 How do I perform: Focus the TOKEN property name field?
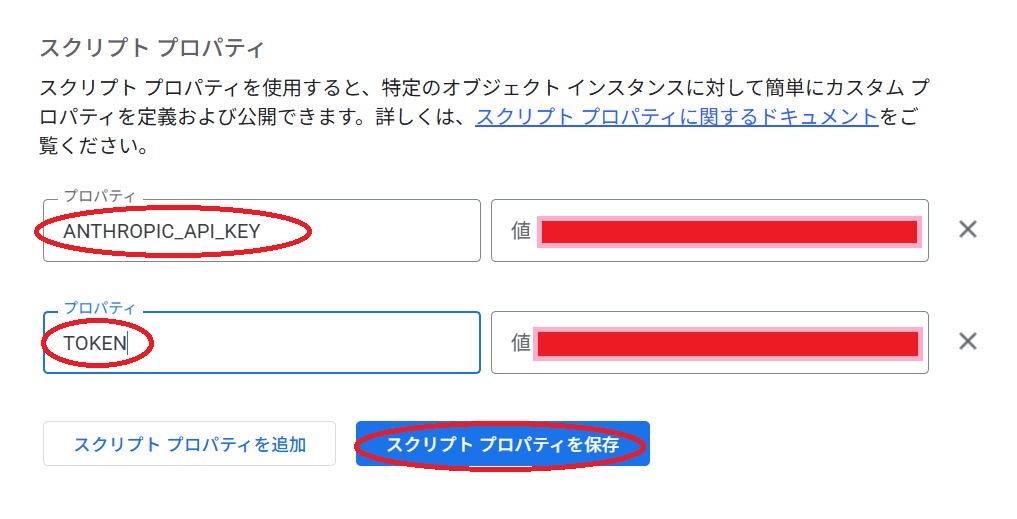tap(261, 343)
